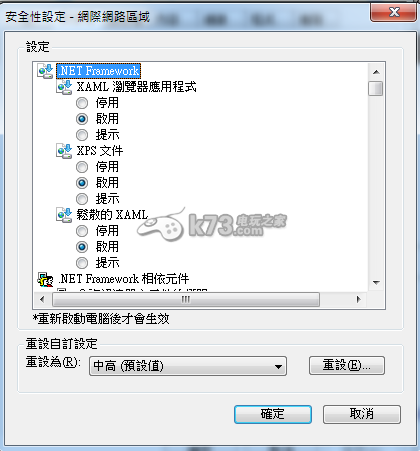The image size is (420, 451).
Task: Click the horizontal scrollbar left arrow
Action: tap(42, 299)
